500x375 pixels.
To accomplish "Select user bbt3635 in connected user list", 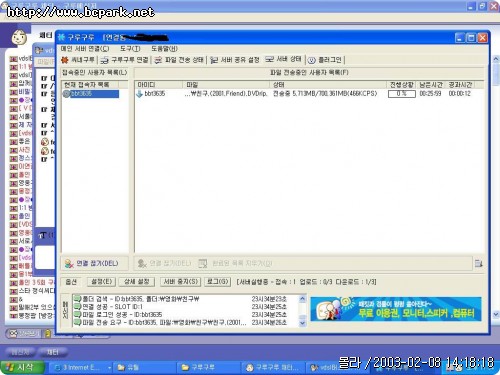I will (90, 94).
